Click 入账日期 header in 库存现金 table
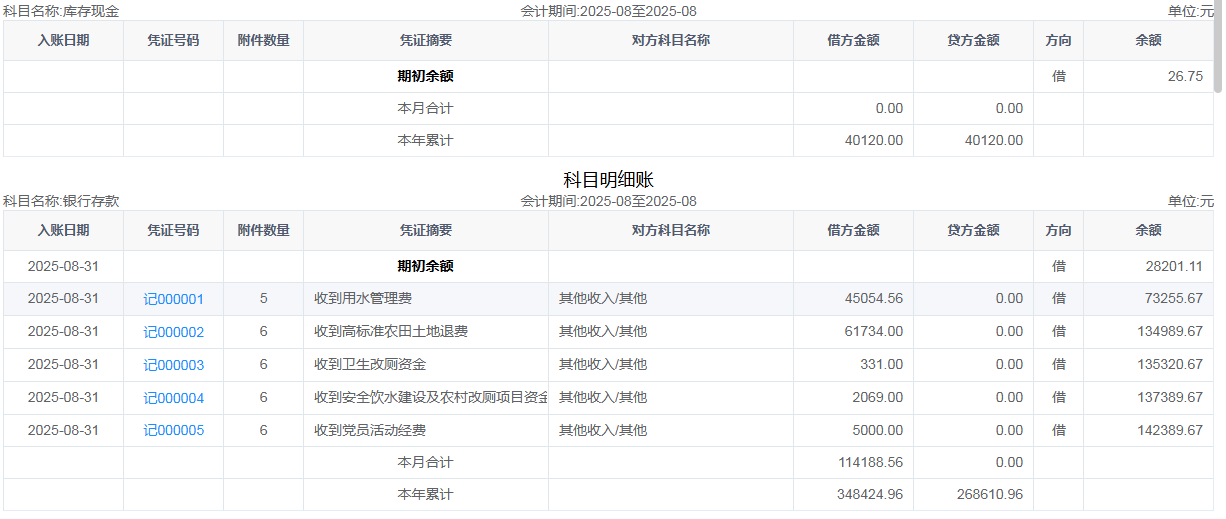1226x519 pixels. [63, 40]
